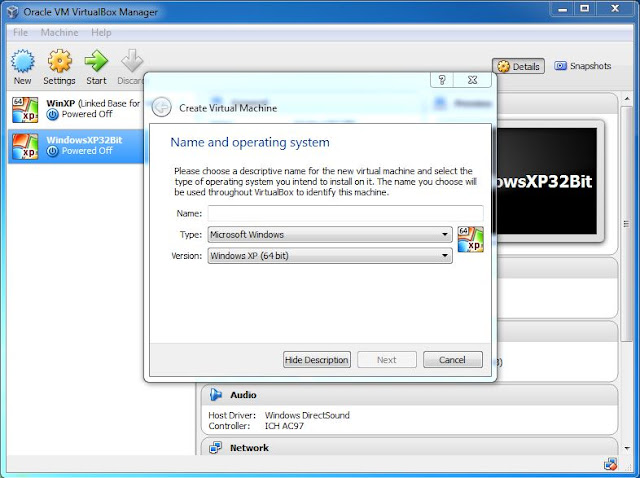Click the Discard down-arrow toolbar icon
The width and height of the screenshot is (640, 478).
[132, 61]
